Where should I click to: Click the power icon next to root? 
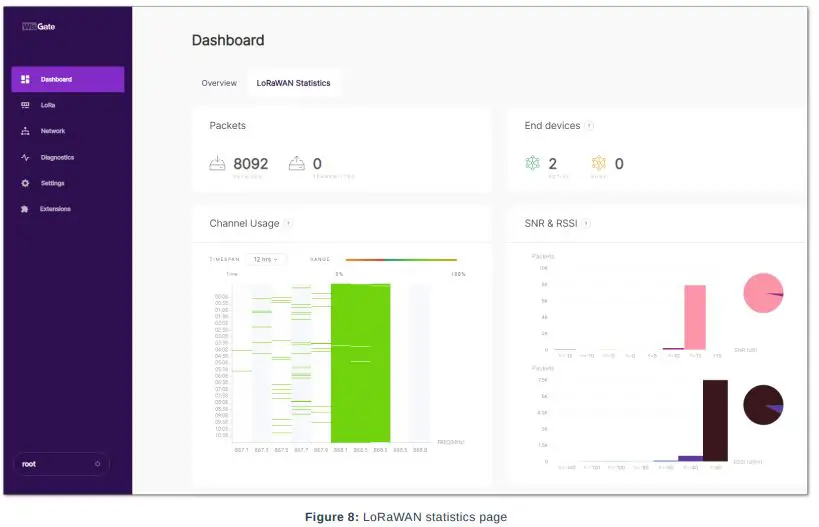click(x=97, y=464)
